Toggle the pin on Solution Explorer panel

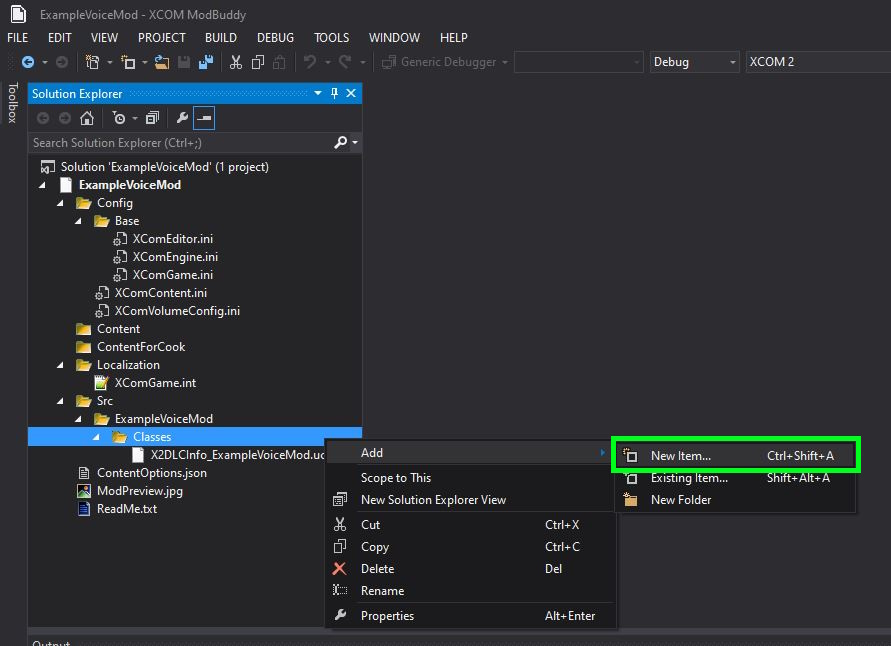(335, 93)
